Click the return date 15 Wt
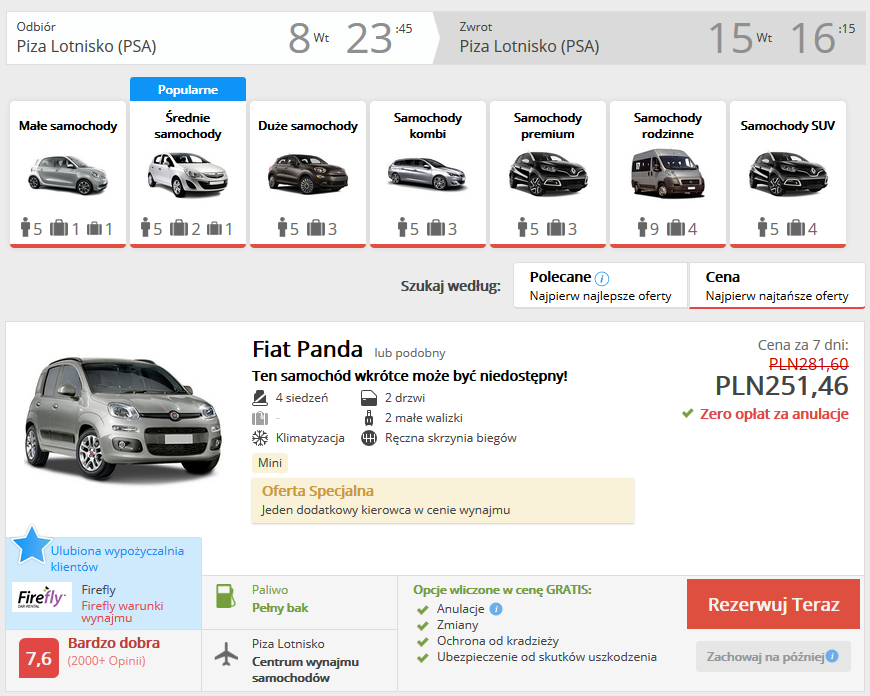Screen dimensions: 870x696 click(x=740, y=38)
